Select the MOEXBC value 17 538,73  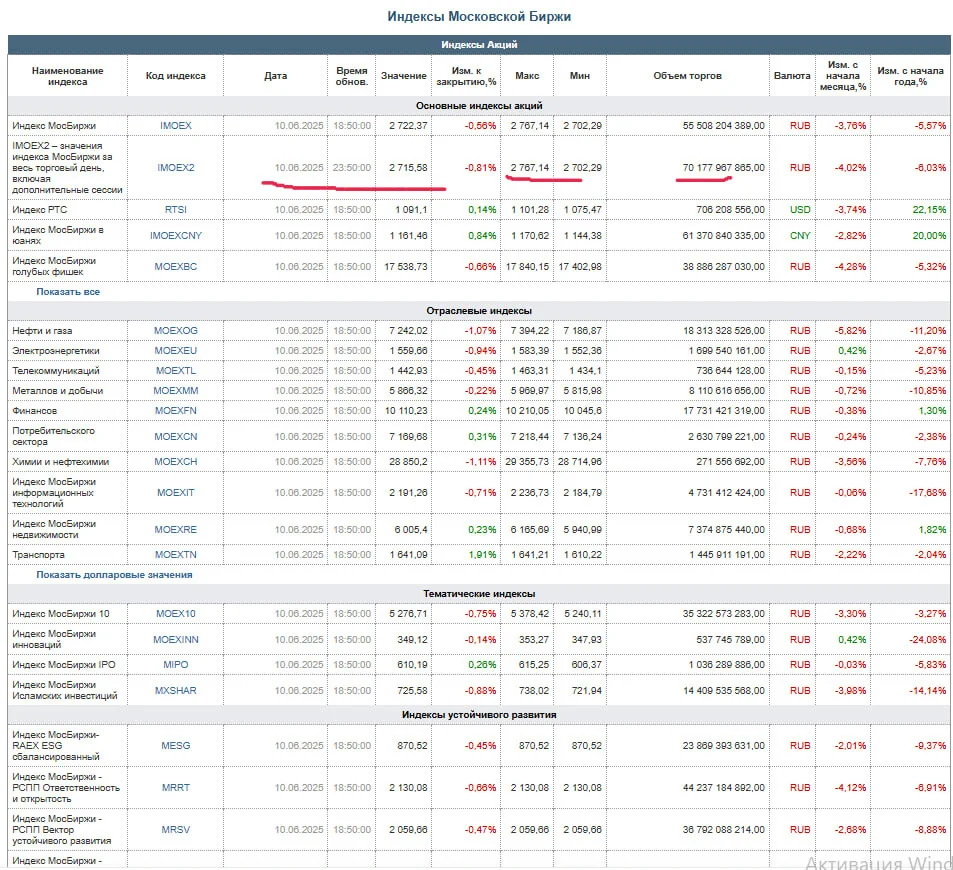[x=406, y=266]
